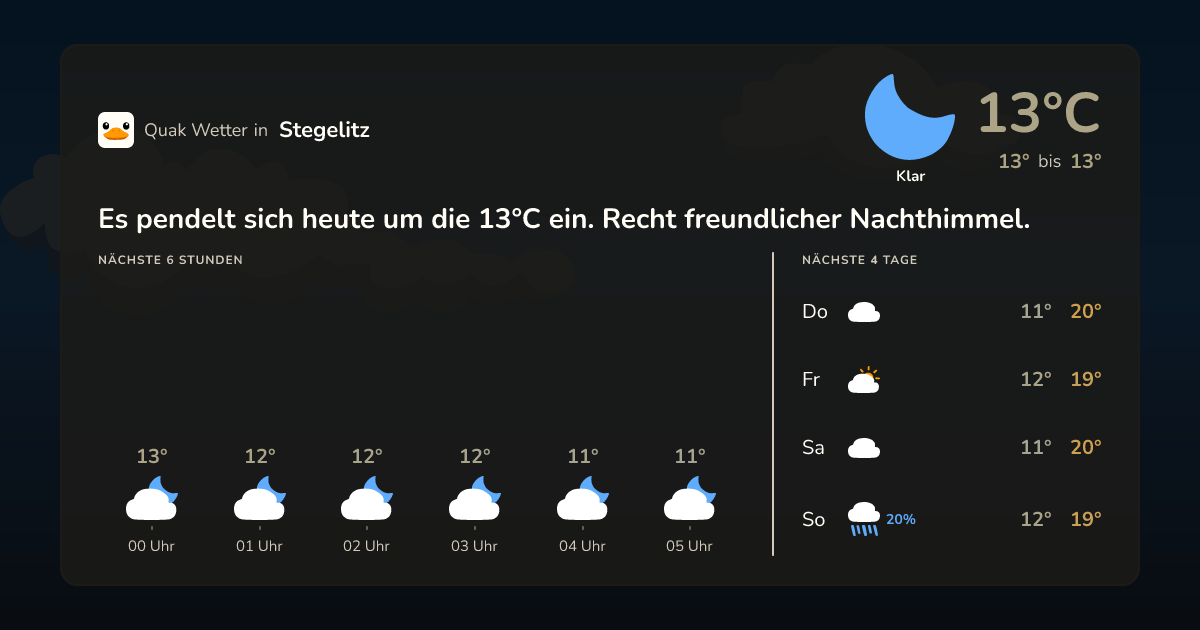
Task: Click the low 11° for Do
Action: (1036, 312)
